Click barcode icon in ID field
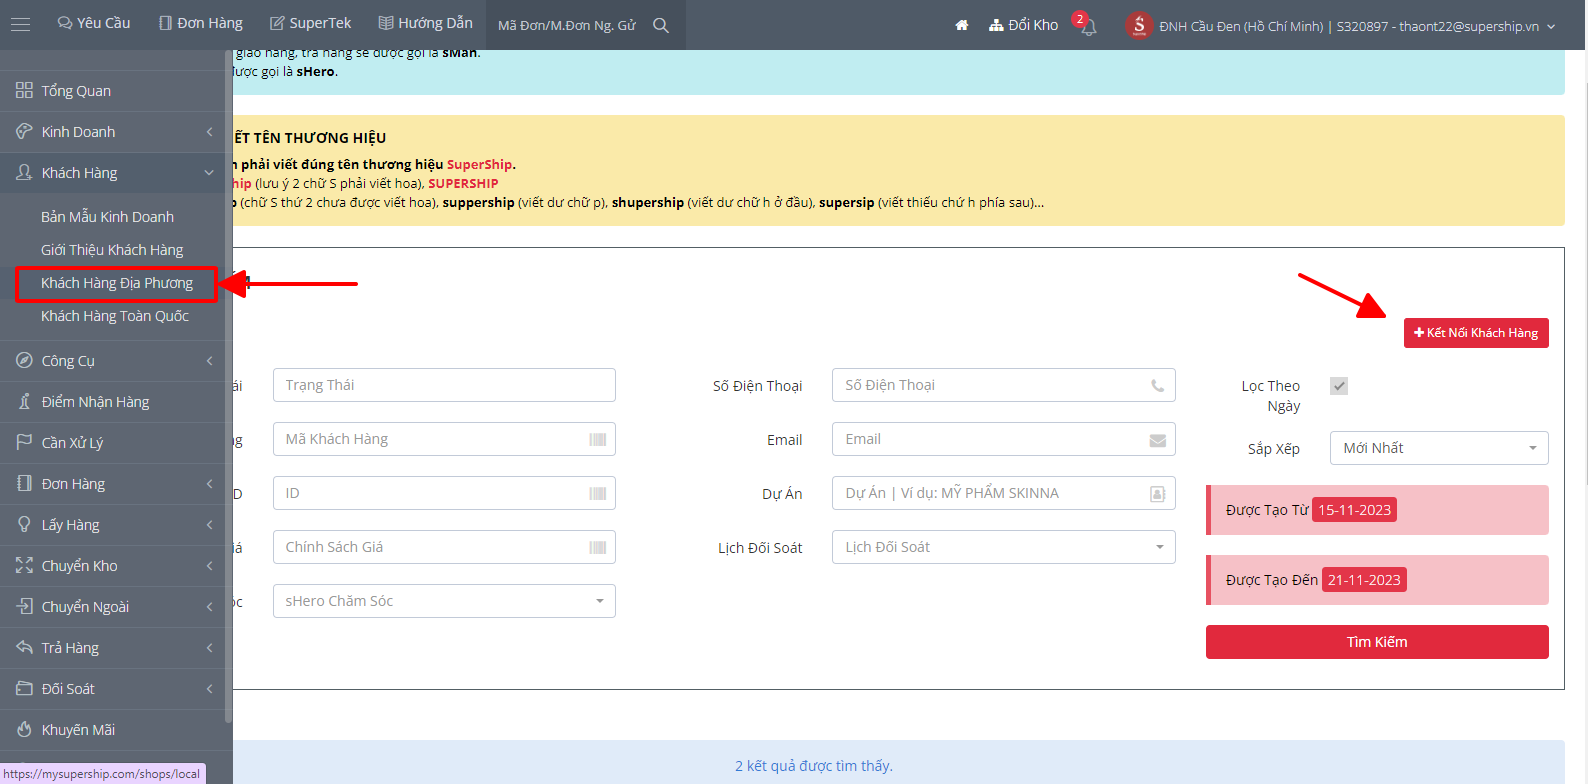 598,493
